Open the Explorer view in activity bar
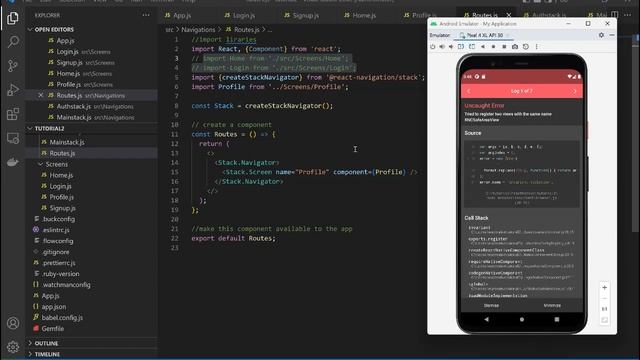The height and width of the screenshot is (360, 640). coord(13,18)
